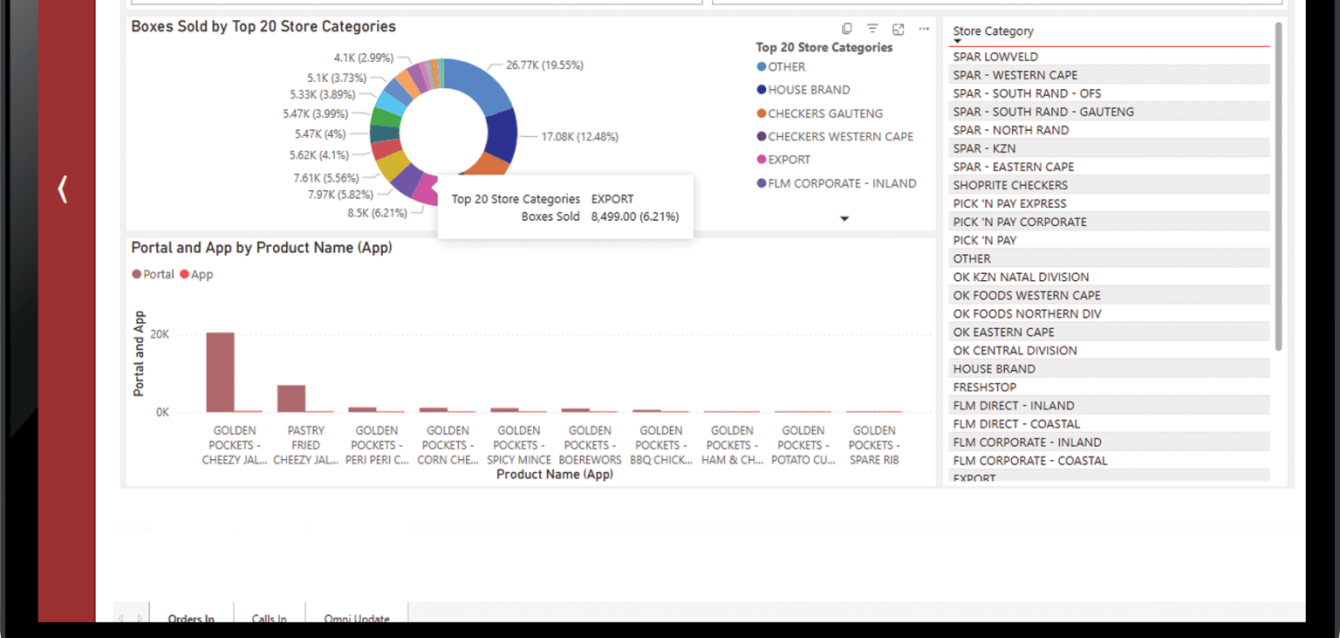The image size is (1340, 638).
Task: Click the 26.77K blue donut segment
Action: coord(480,83)
